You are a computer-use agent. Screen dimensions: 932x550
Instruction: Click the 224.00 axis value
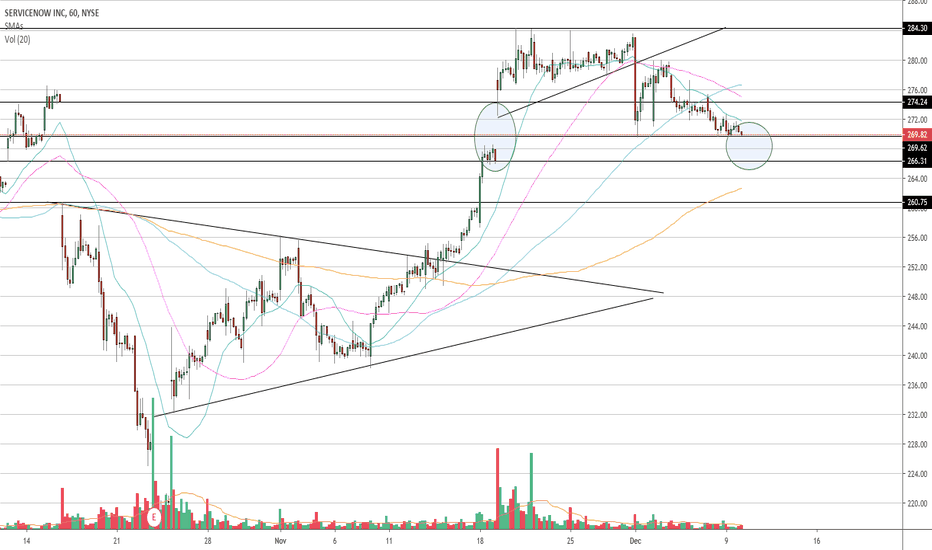click(x=917, y=474)
